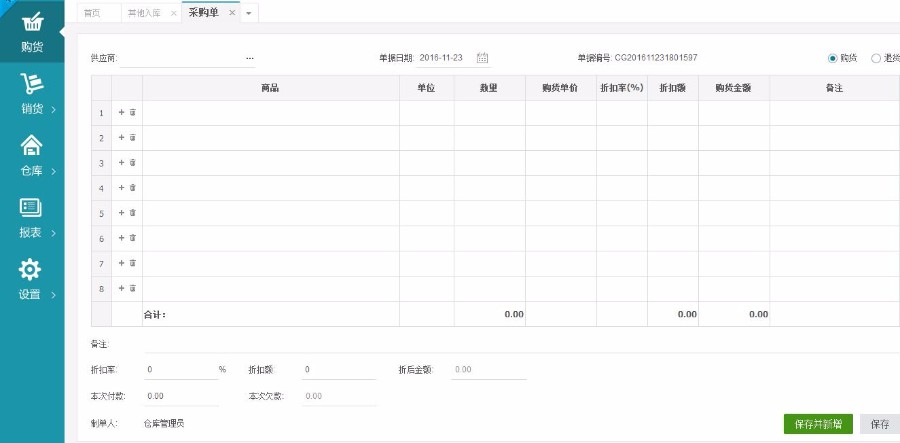Open the tab list dropdown arrow
900x443 pixels.
click(249, 13)
